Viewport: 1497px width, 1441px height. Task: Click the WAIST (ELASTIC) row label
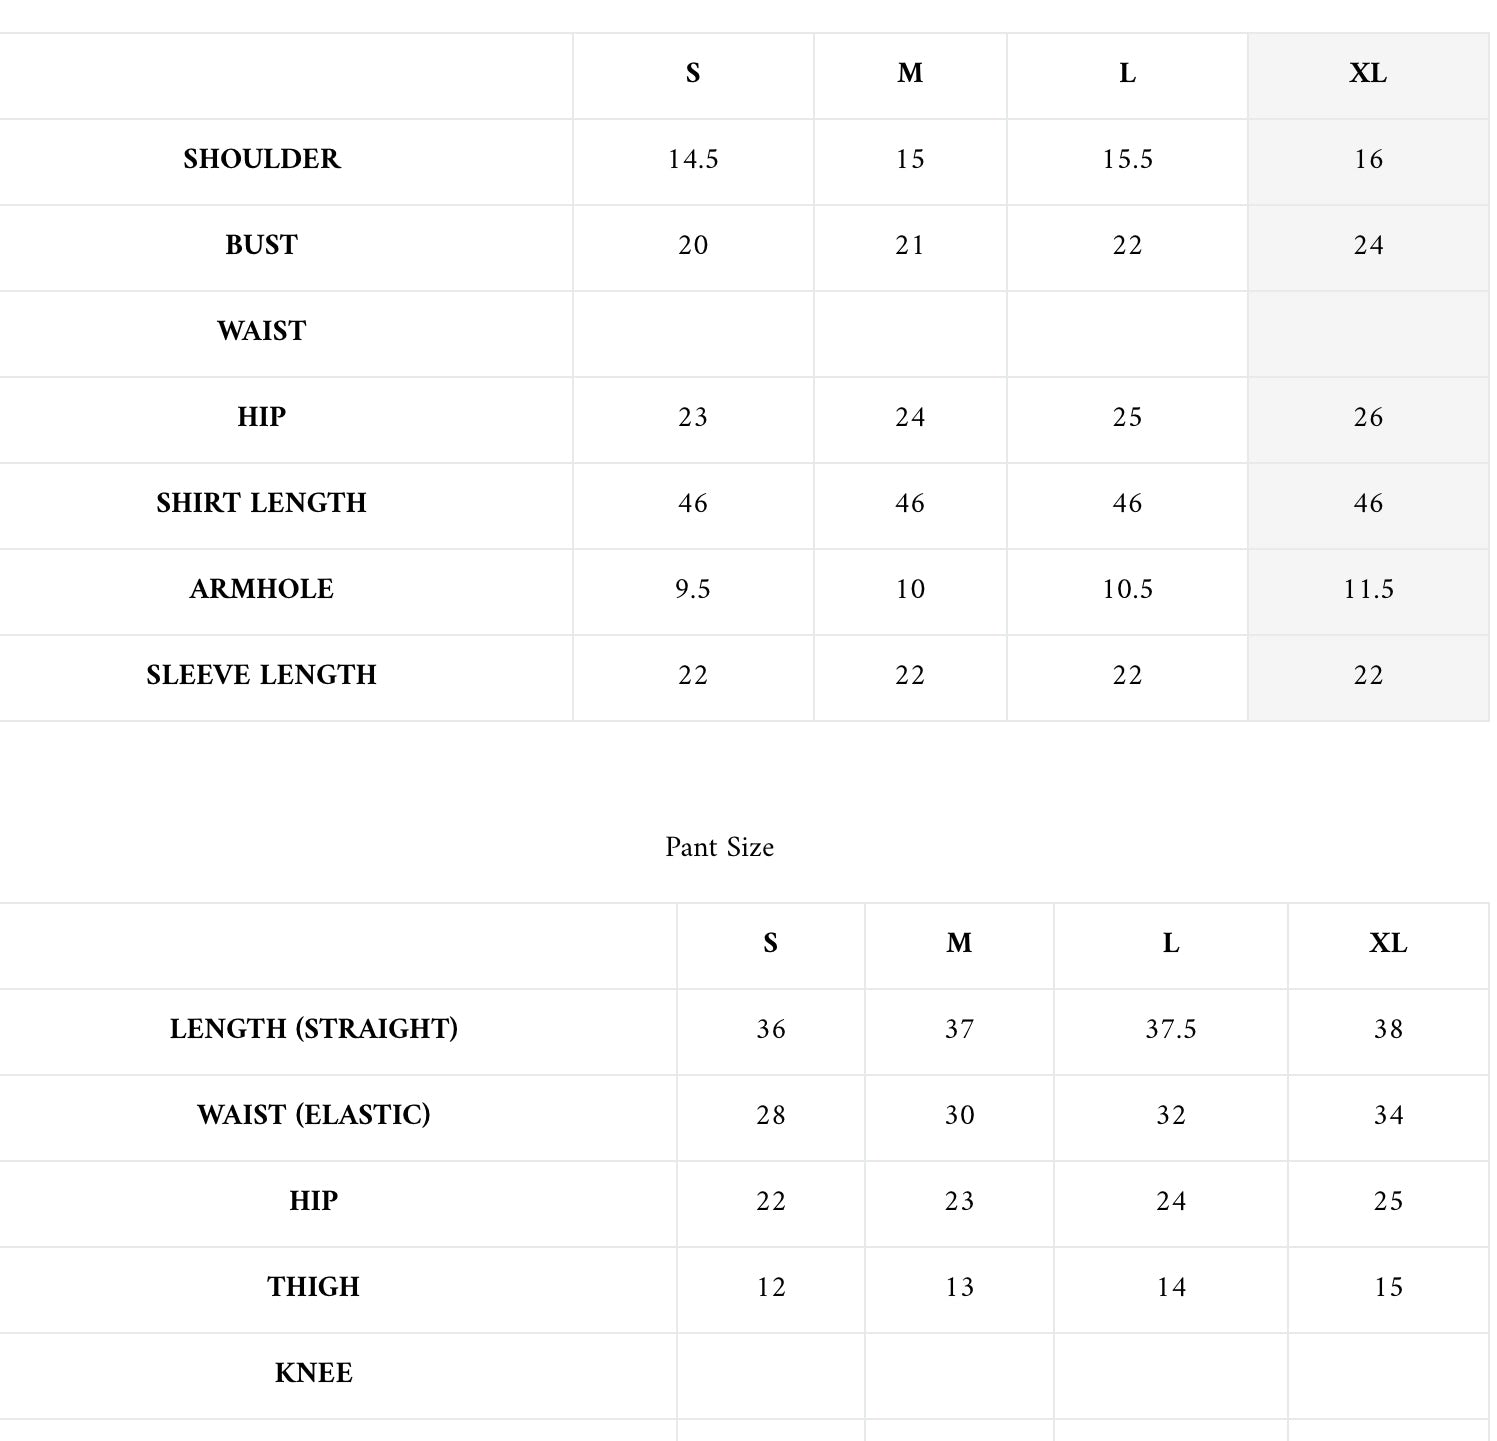pyautogui.click(x=313, y=1115)
